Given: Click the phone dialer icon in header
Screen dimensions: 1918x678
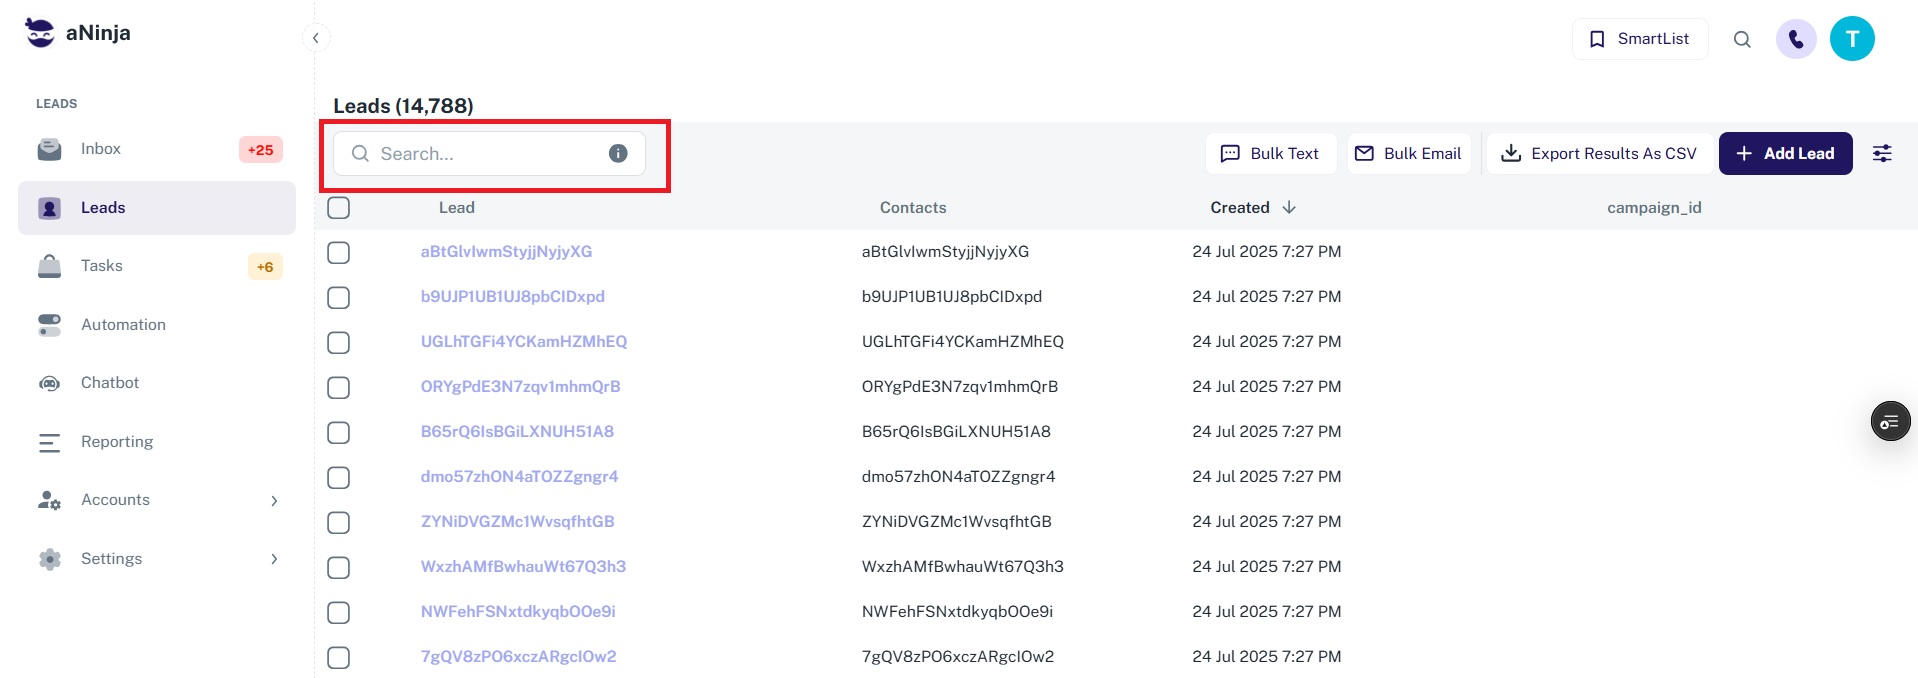Looking at the screenshot, I should pos(1795,39).
